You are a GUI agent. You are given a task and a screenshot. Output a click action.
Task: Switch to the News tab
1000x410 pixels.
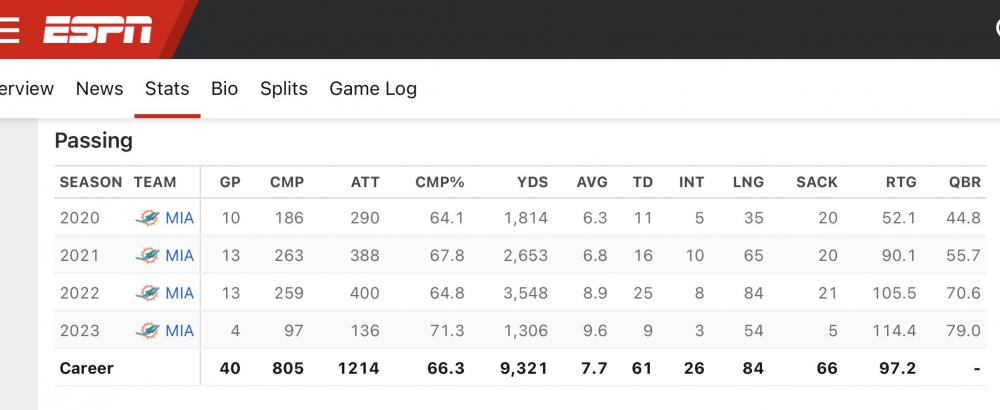pyautogui.click(x=99, y=88)
